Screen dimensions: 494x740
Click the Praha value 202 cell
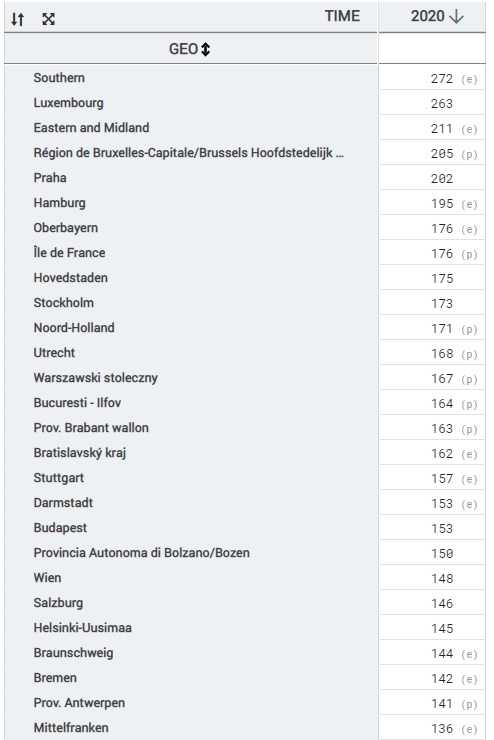point(432,178)
